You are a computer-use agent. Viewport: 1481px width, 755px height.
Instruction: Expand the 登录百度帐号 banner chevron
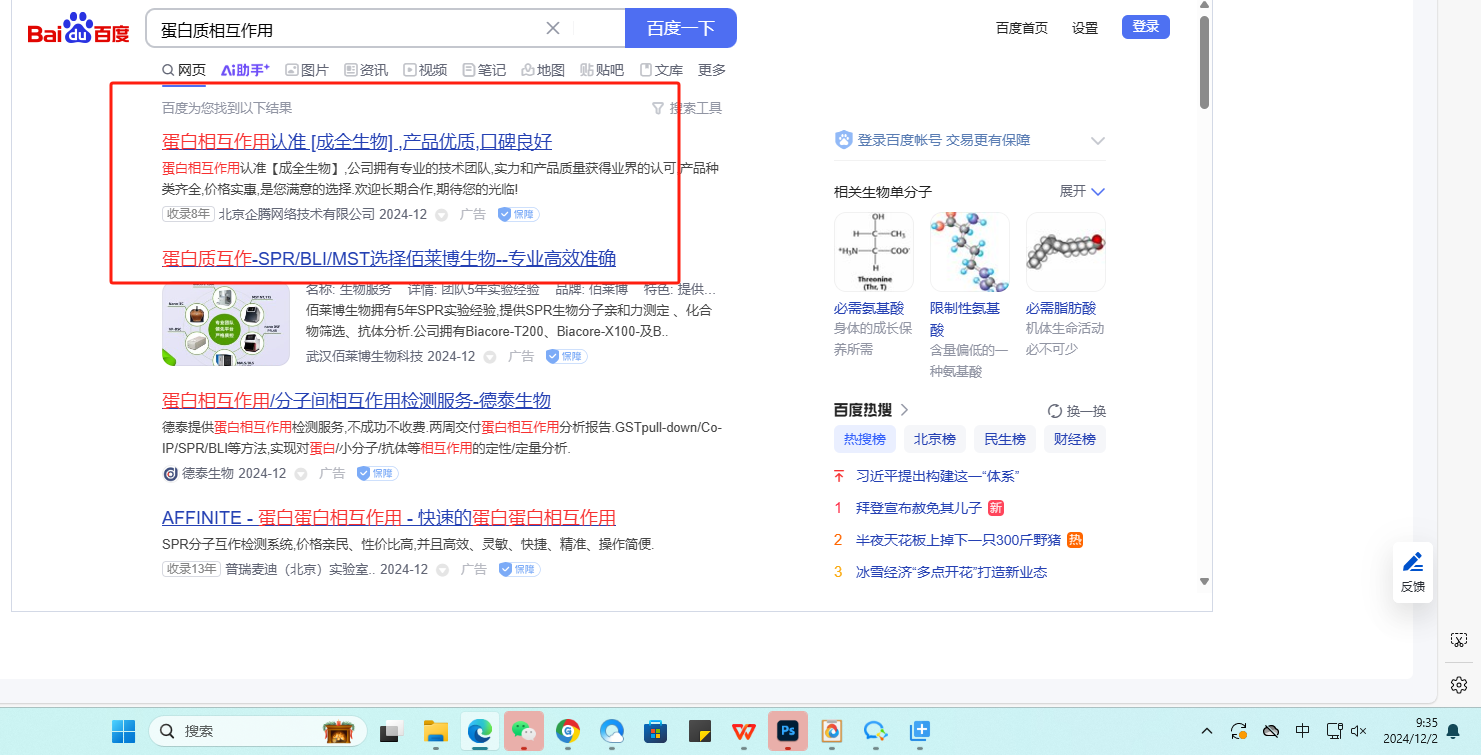1097,141
